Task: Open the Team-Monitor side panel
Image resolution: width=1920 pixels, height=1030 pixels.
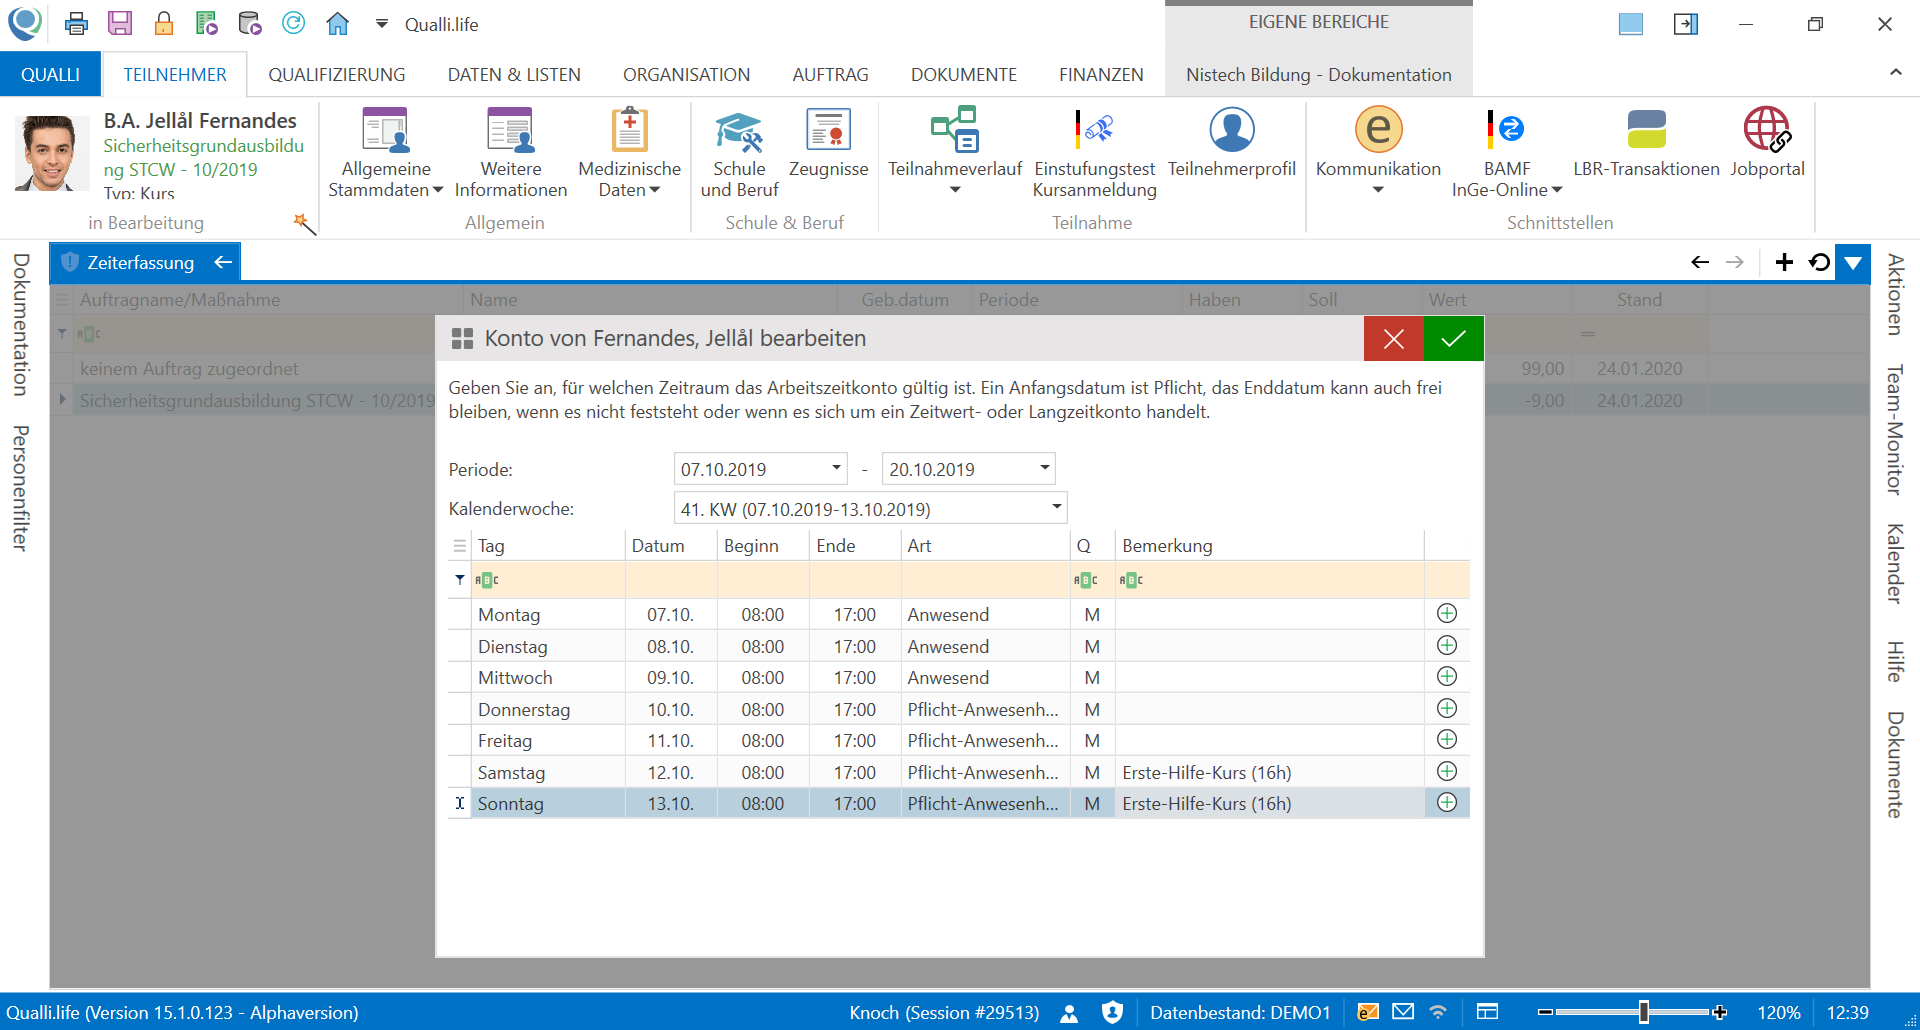Action: 1895,430
